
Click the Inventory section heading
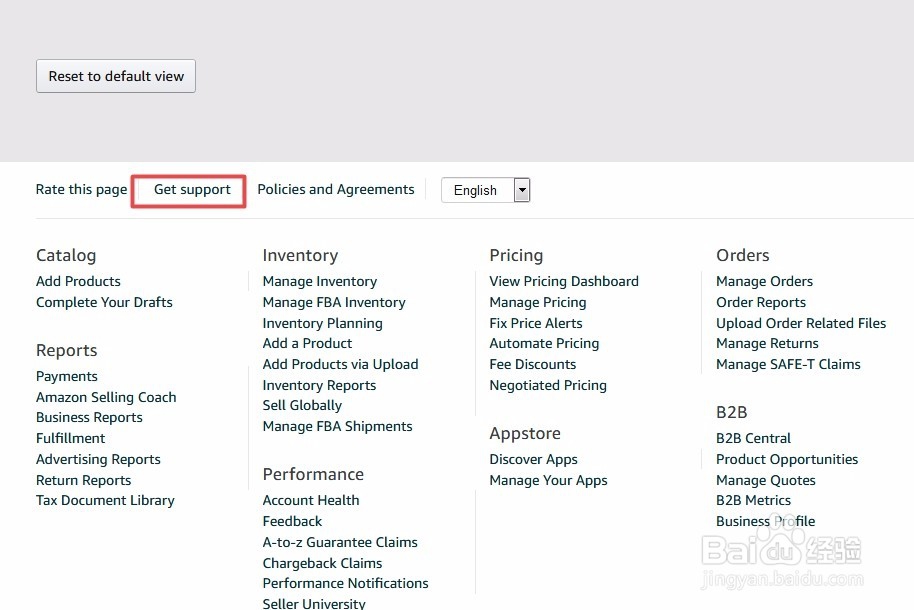point(300,255)
